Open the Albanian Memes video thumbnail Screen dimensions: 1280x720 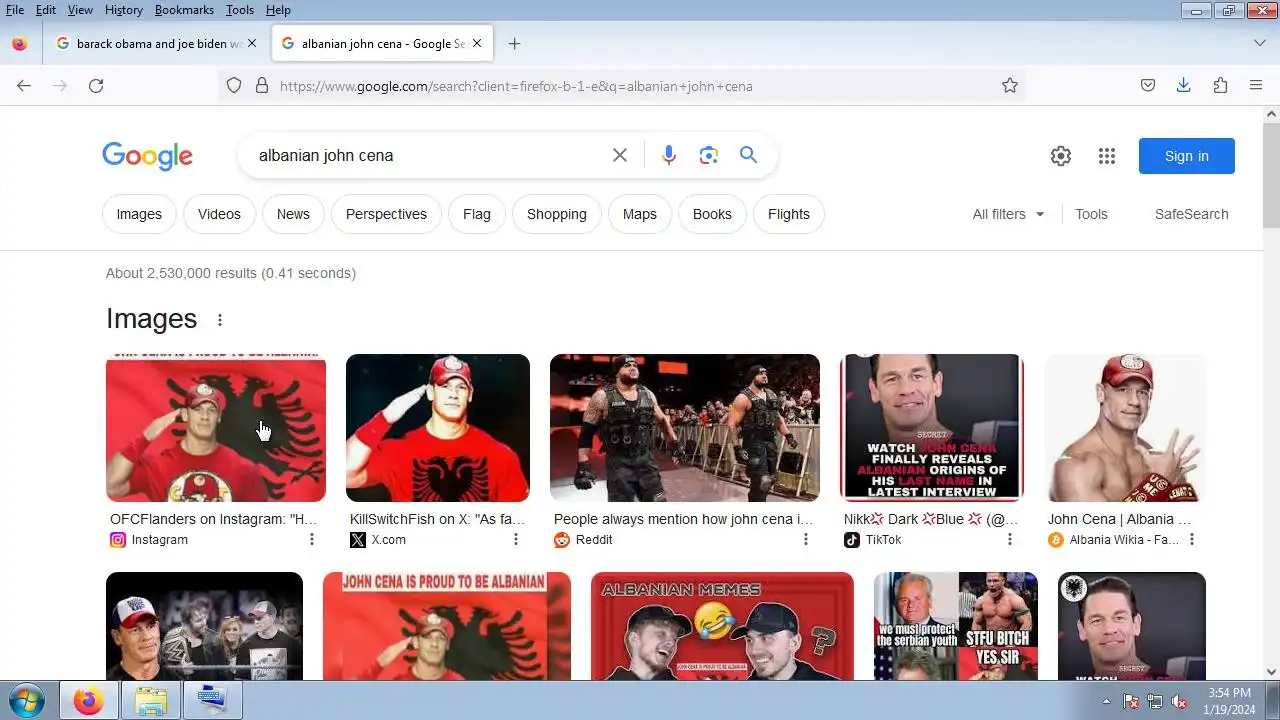tap(722, 626)
